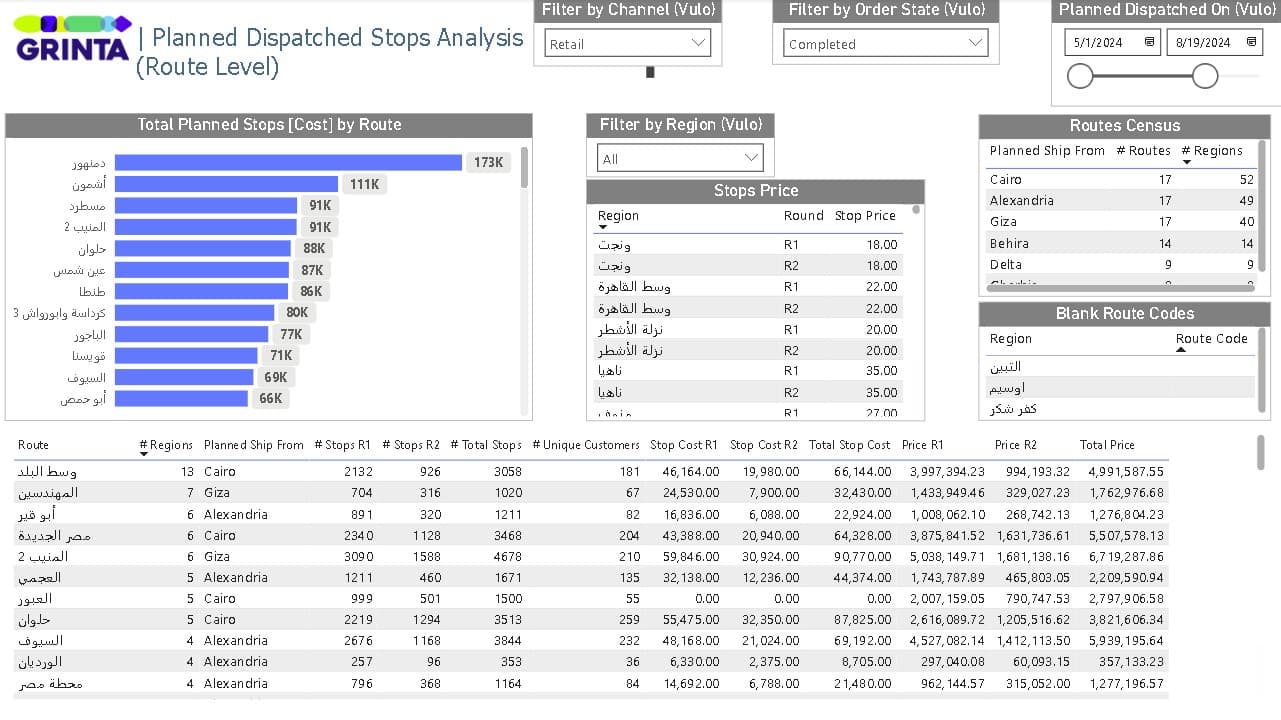The width and height of the screenshot is (1281, 720).
Task: Click the Grinta logo
Action: (74, 38)
